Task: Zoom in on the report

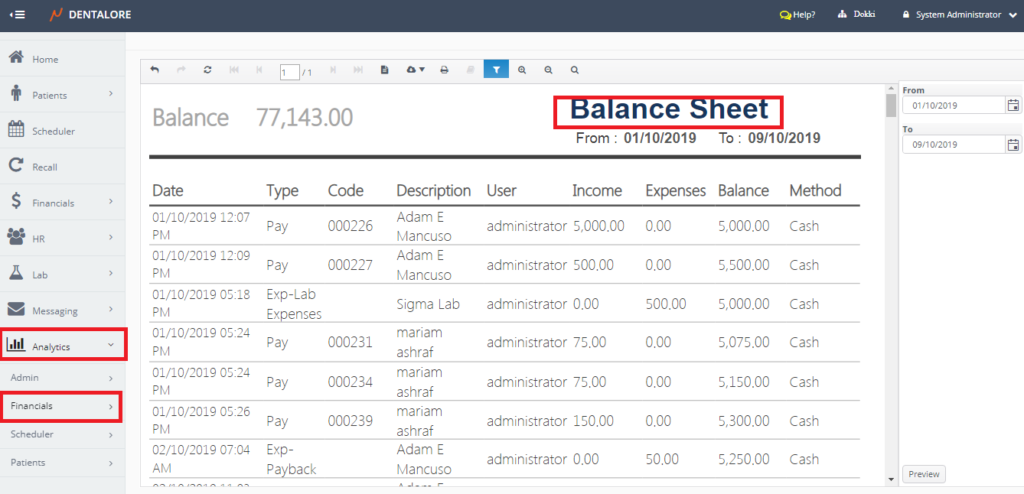Action: pyautogui.click(x=522, y=70)
